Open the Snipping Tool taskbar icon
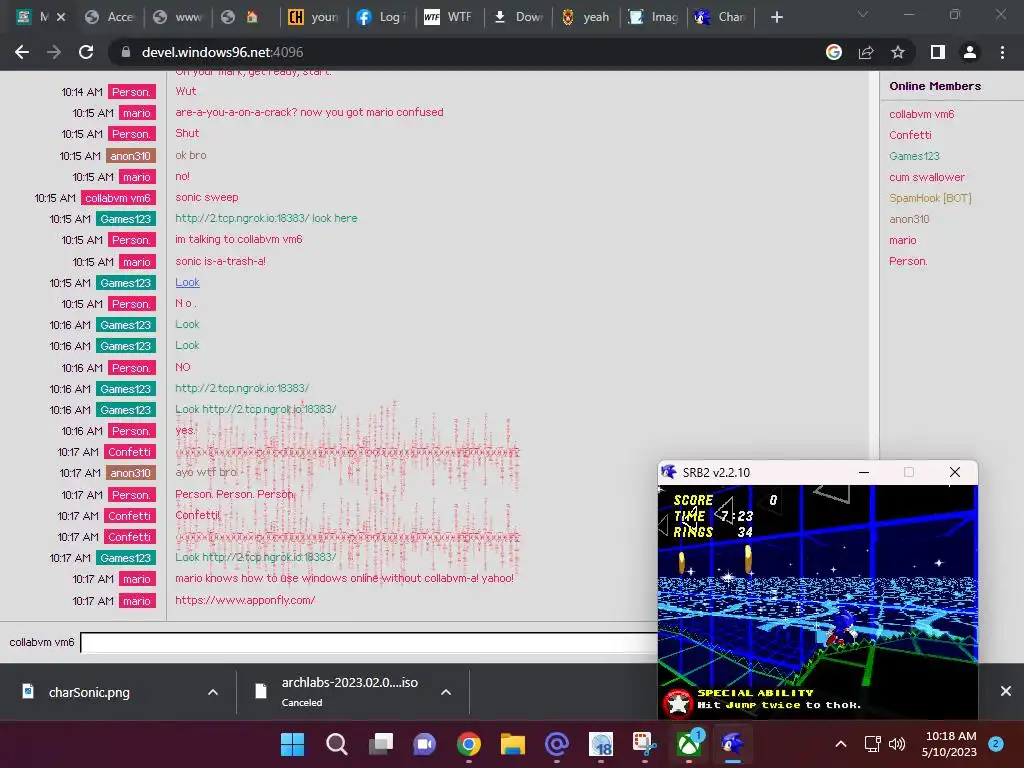This screenshot has height=768, width=1024. click(x=645, y=744)
